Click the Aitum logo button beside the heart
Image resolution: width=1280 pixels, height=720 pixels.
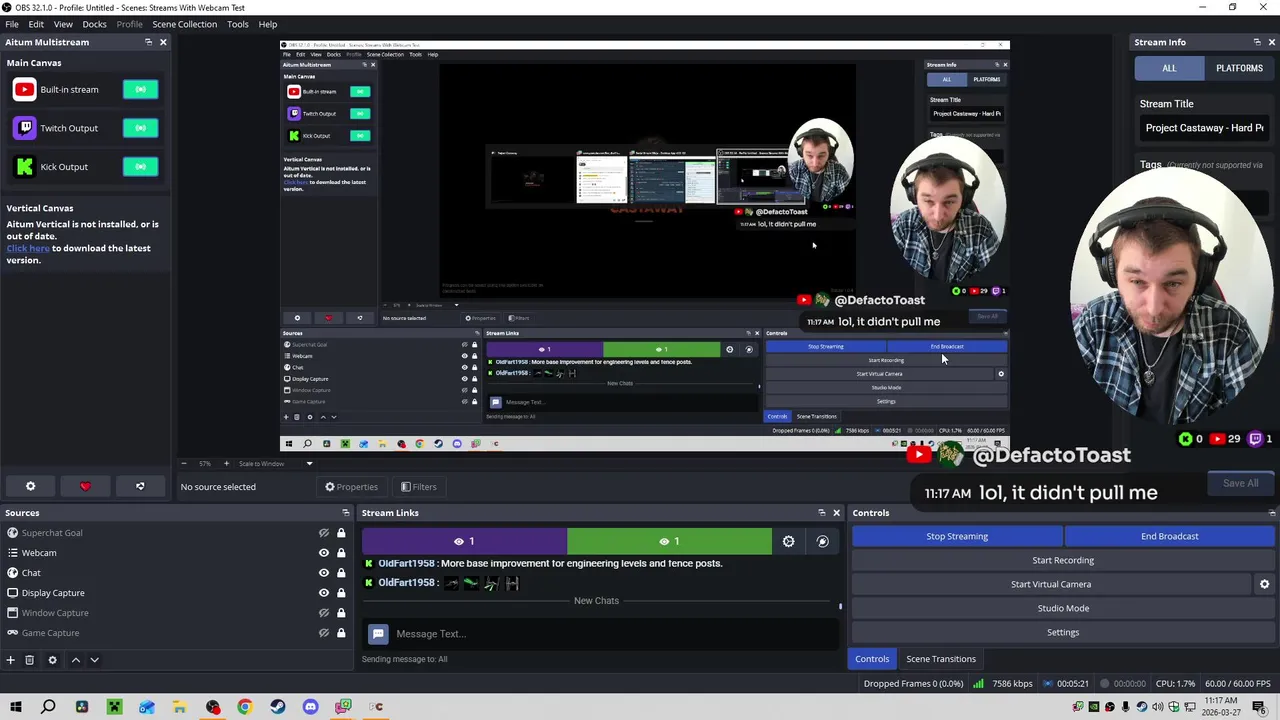(140, 486)
